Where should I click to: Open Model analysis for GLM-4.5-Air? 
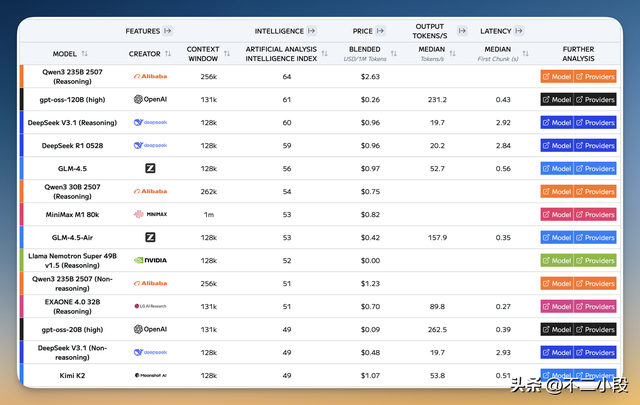tap(557, 237)
